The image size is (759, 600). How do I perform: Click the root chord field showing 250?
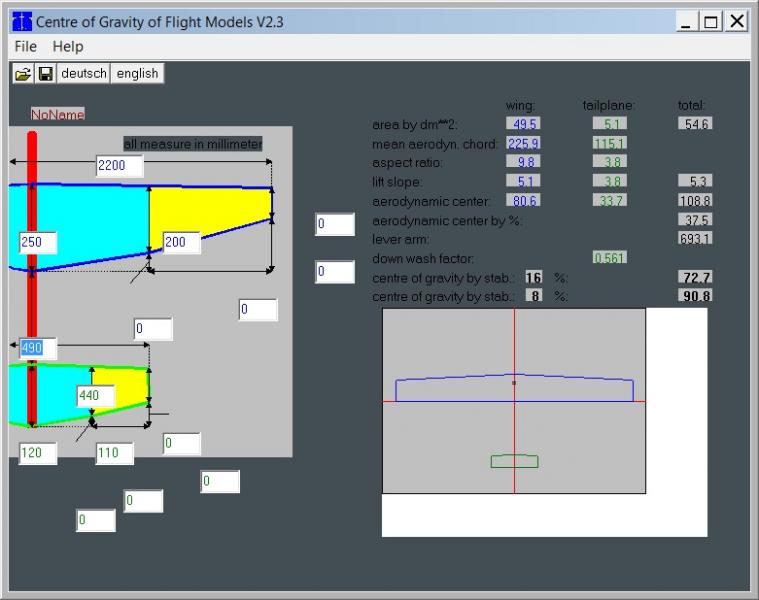[x=38, y=242]
